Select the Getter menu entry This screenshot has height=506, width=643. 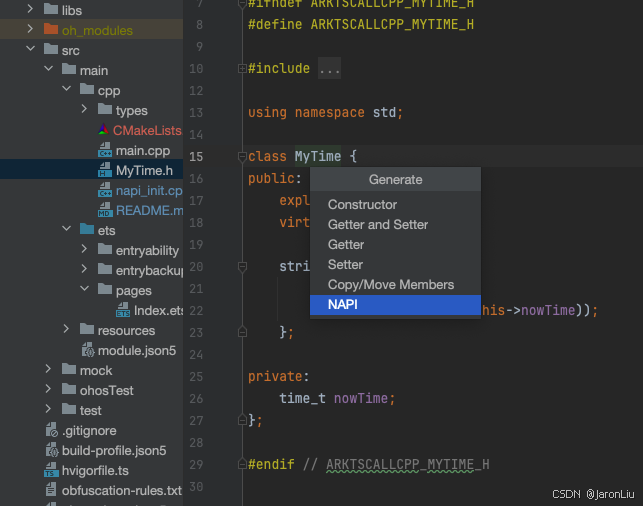point(395,245)
